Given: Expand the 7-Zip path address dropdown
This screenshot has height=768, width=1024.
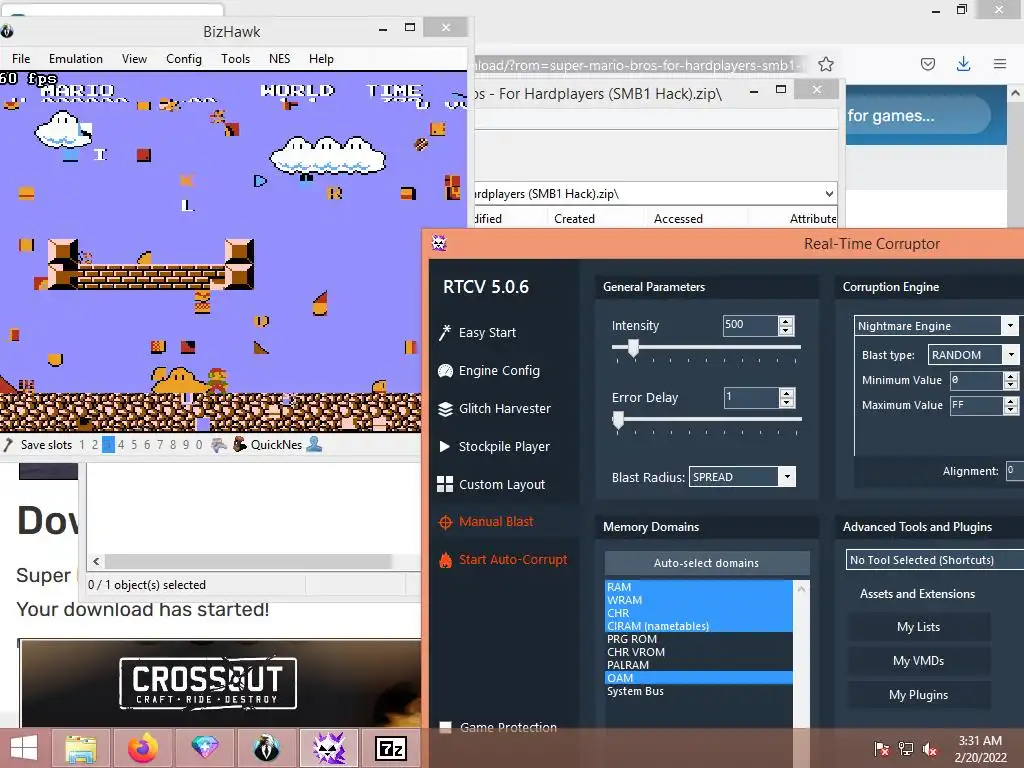Looking at the screenshot, I should click(x=829, y=193).
